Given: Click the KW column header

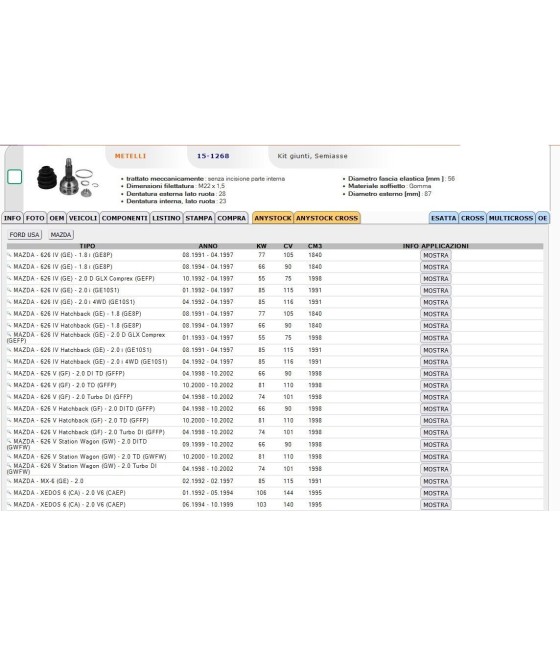Looking at the screenshot, I should [261, 246].
